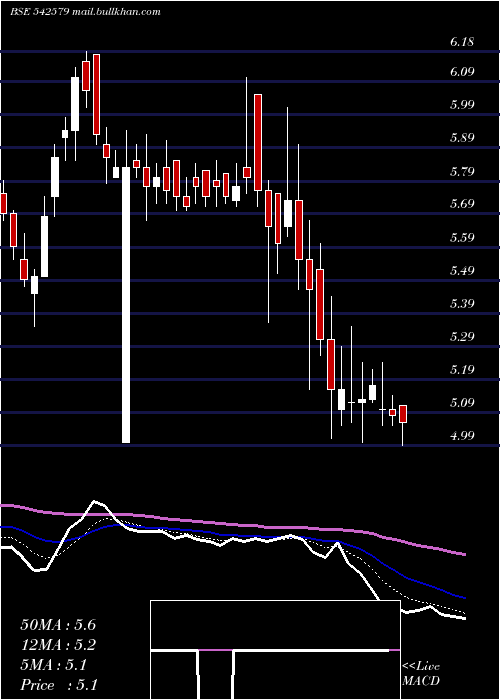The width and height of the screenshot is (500, 700).
Task: Click the 5.99 price level label
Action: coord(462,105)
